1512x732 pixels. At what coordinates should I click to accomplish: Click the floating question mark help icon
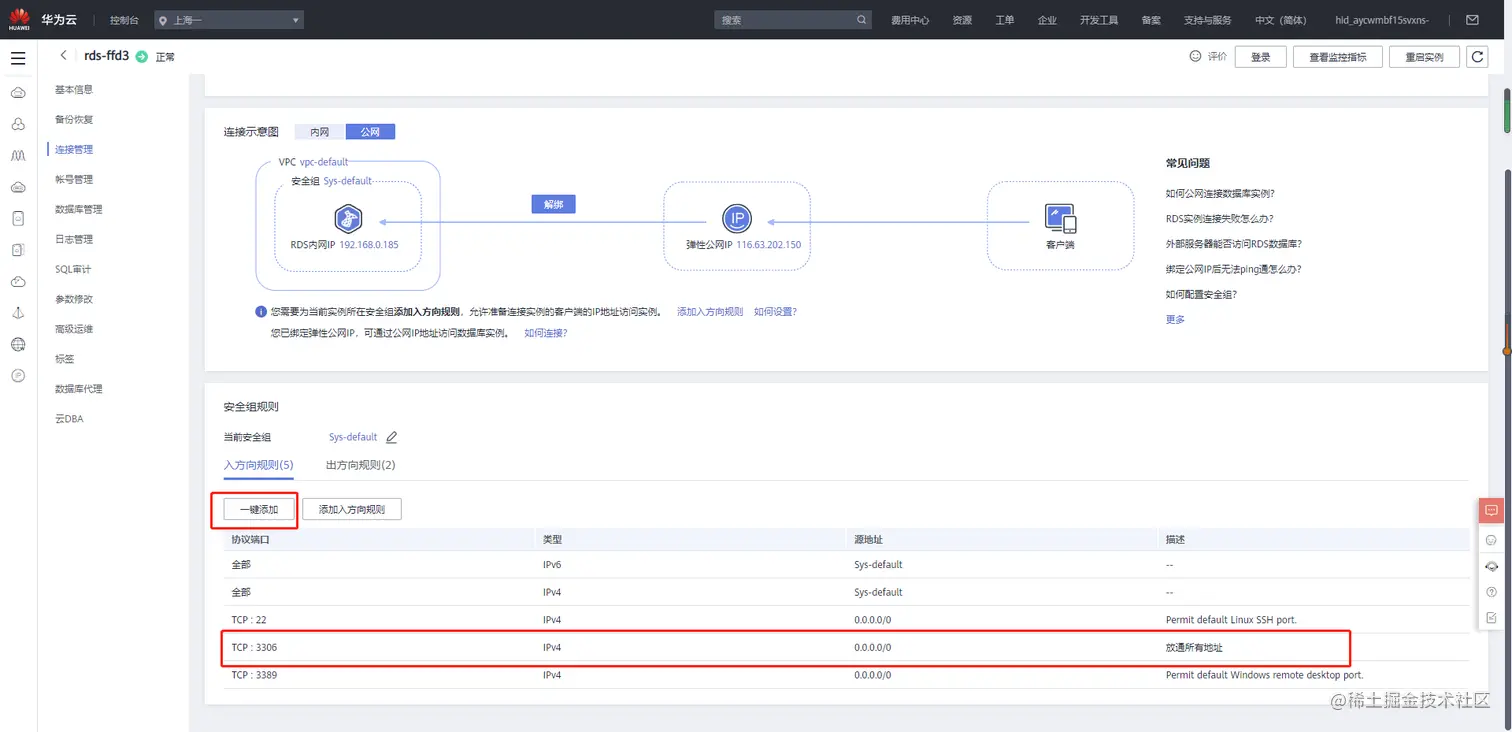(1491, 592)
